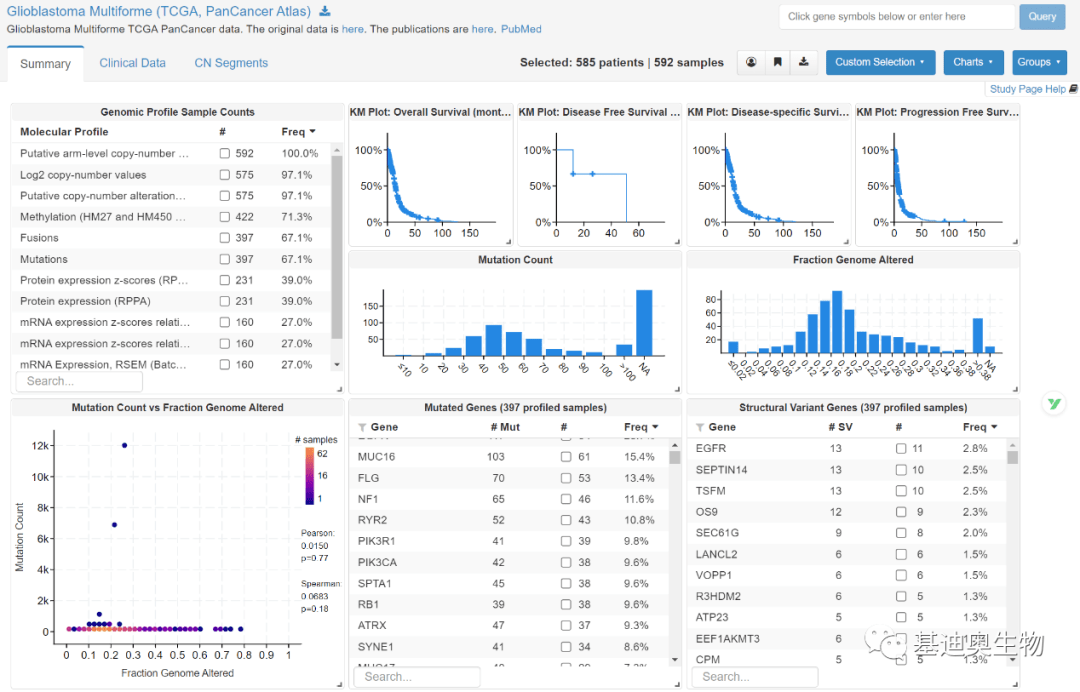The image size is (1080, 692).
Task: Click the green Y extension icon at right edge
Action: pyautogui.click(x=1054, y=403)
